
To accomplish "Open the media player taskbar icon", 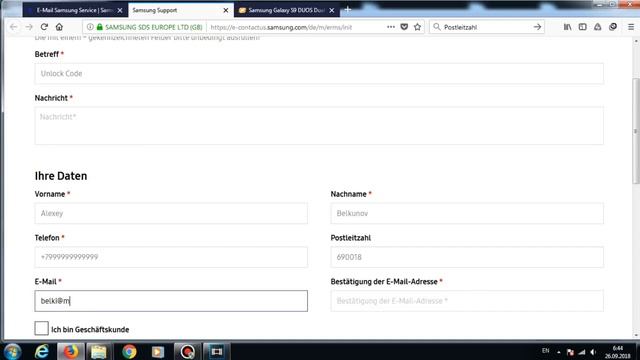I will coord(158,351).
